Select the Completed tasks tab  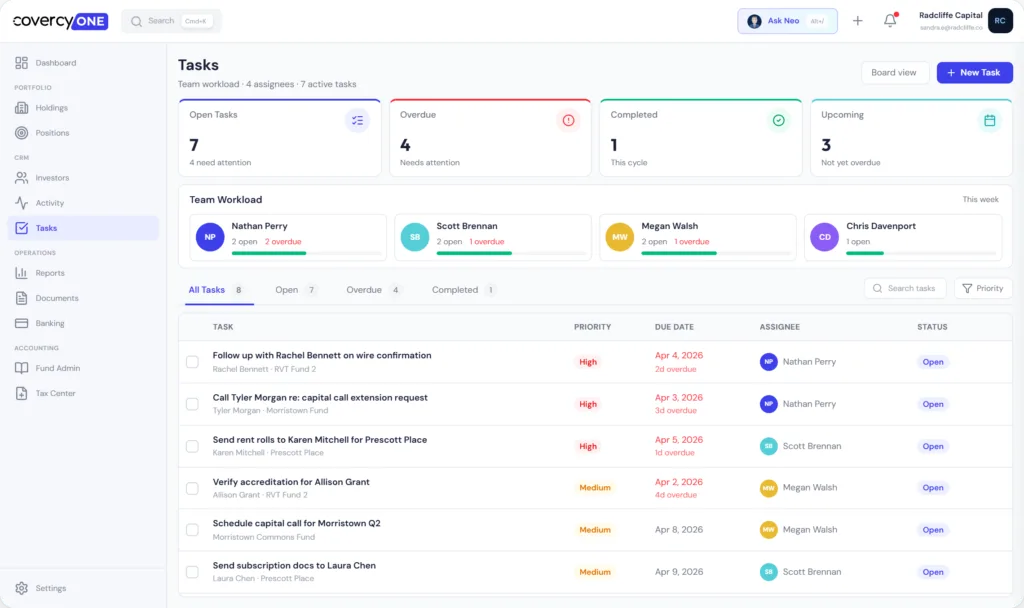pyautogui.click(x=455, y=289)
